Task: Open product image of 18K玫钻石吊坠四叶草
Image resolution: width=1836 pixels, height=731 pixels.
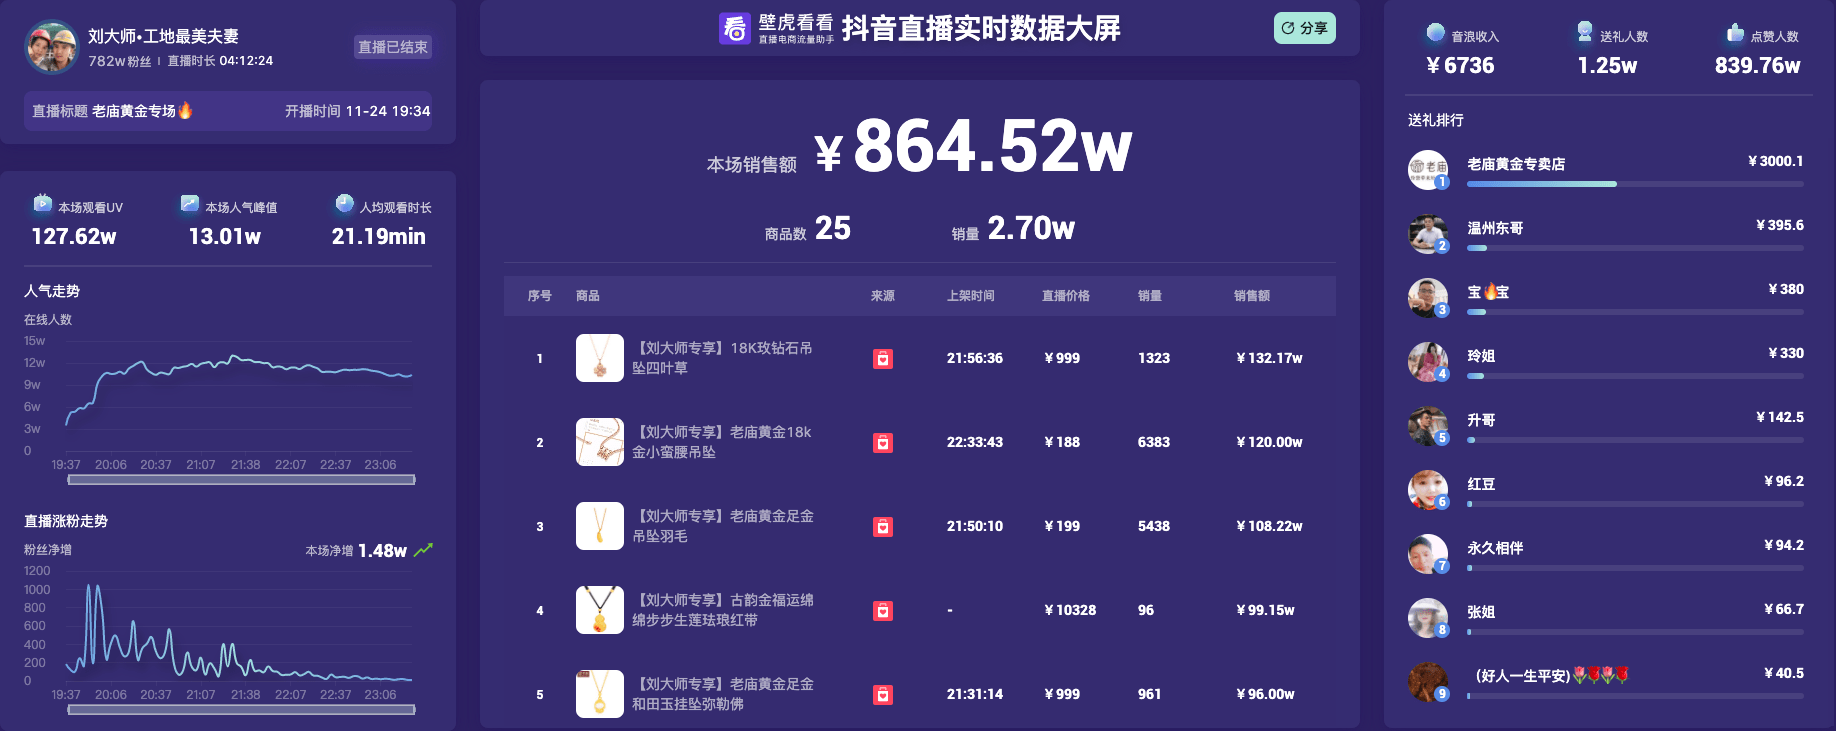Action: pyautogui.click(x=600, y=358)
